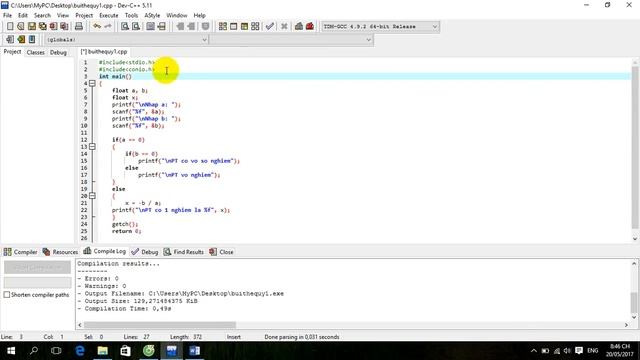
Task: Switch to the Debug sidebar tab
Action: [58, 52]
